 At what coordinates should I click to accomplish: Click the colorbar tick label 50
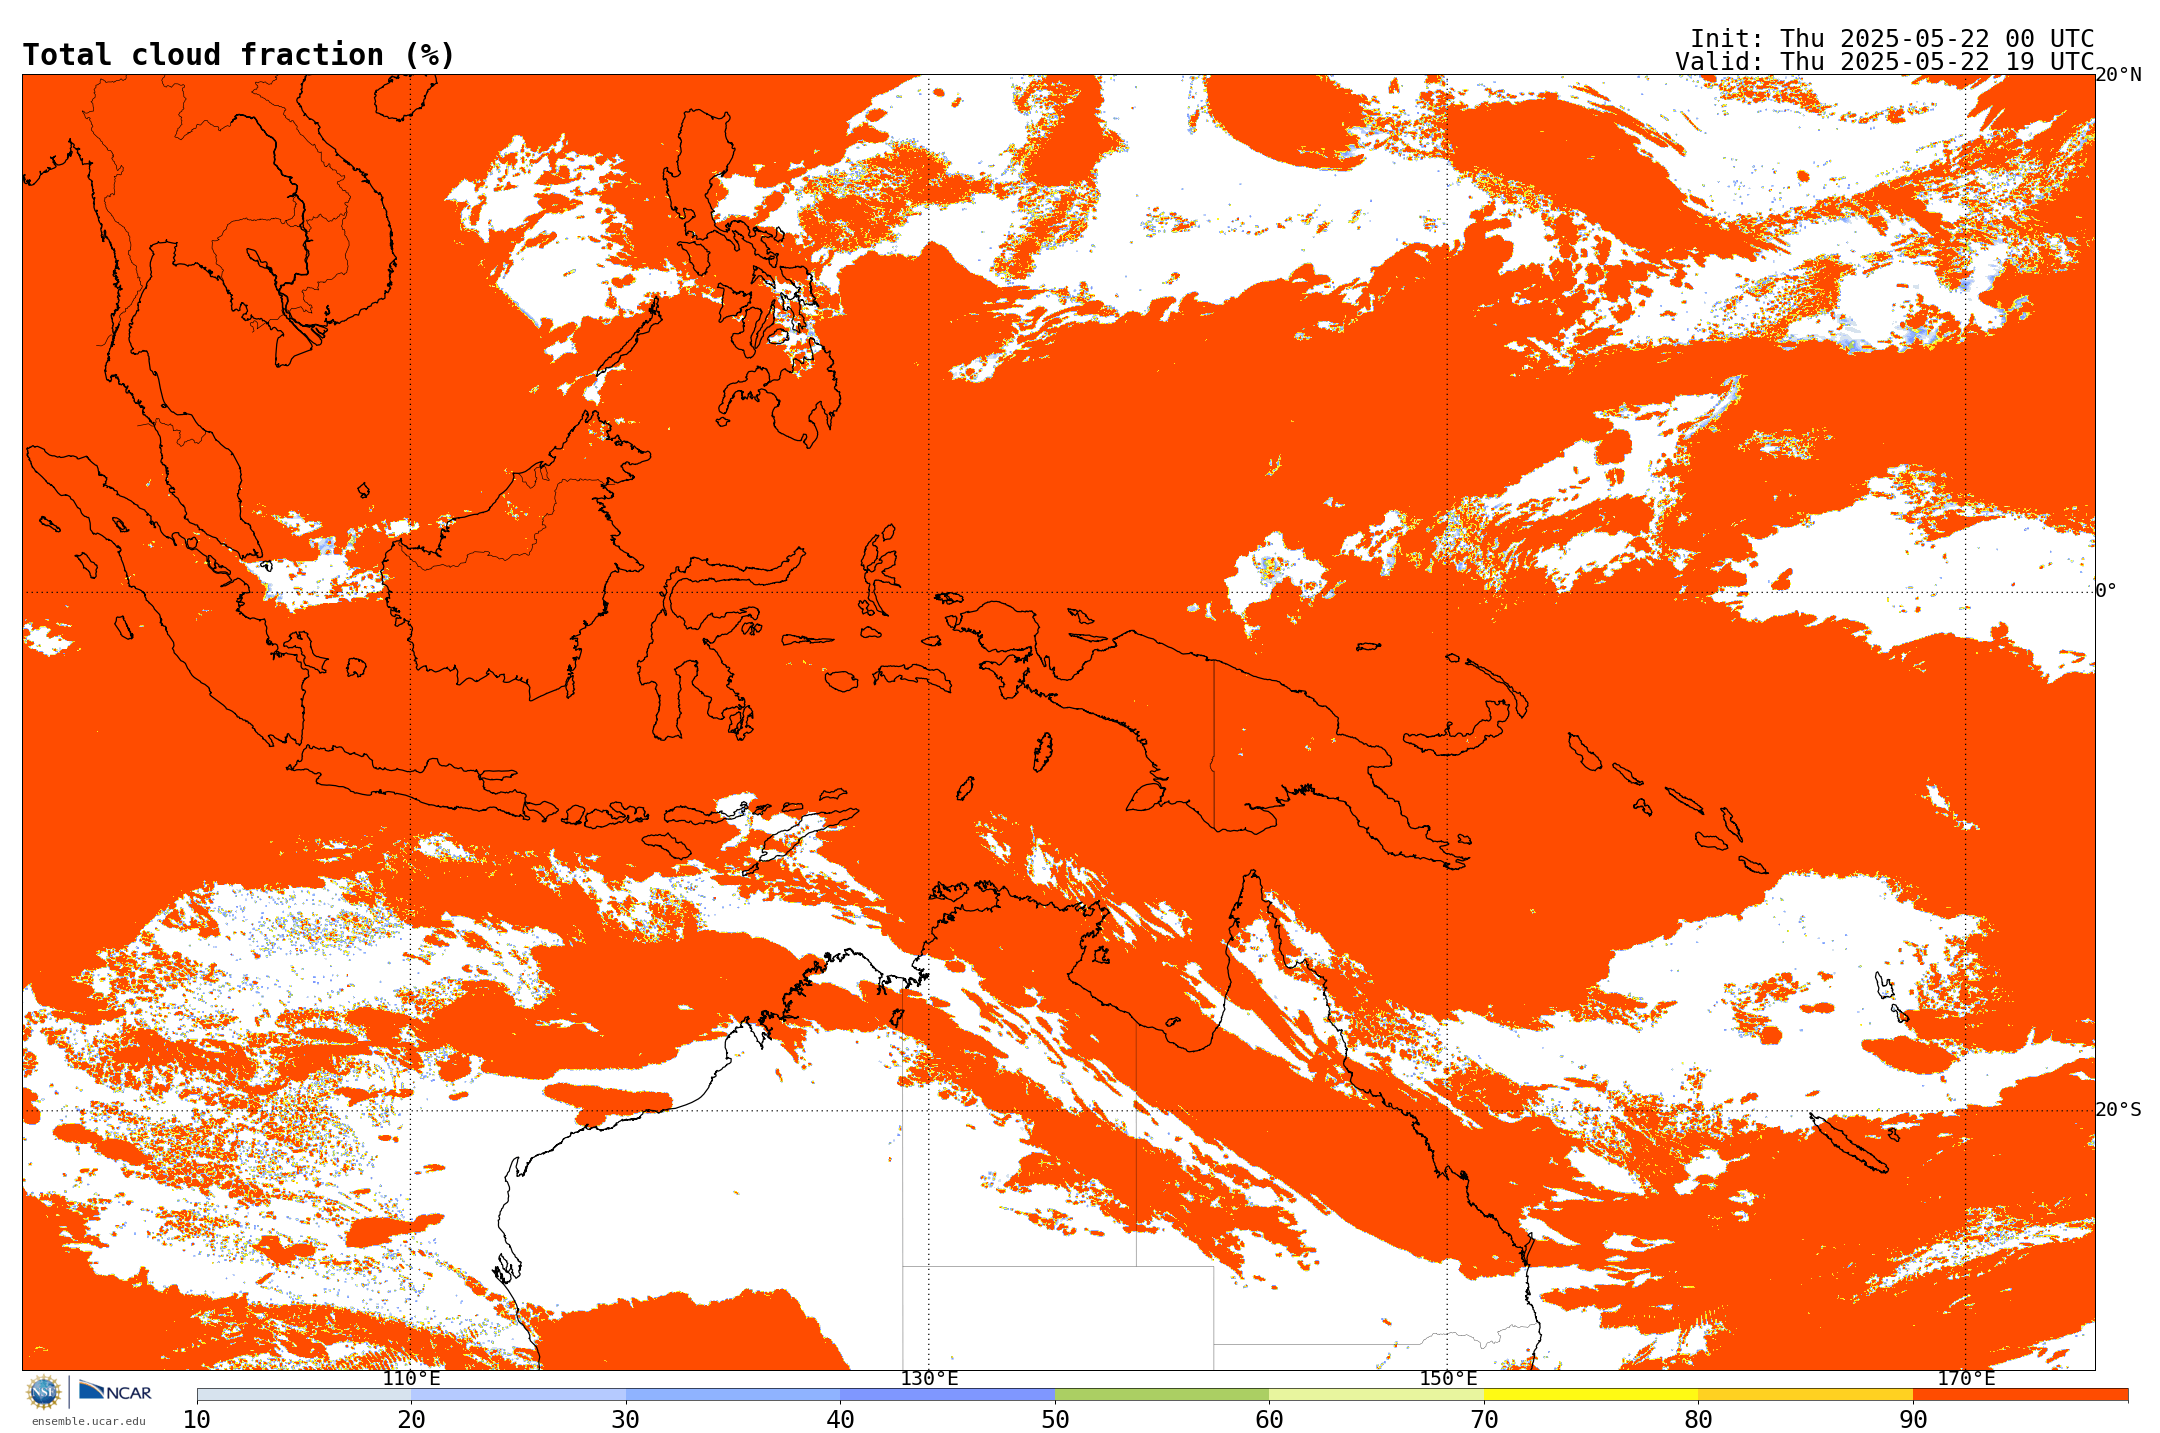[1055, 1420]
